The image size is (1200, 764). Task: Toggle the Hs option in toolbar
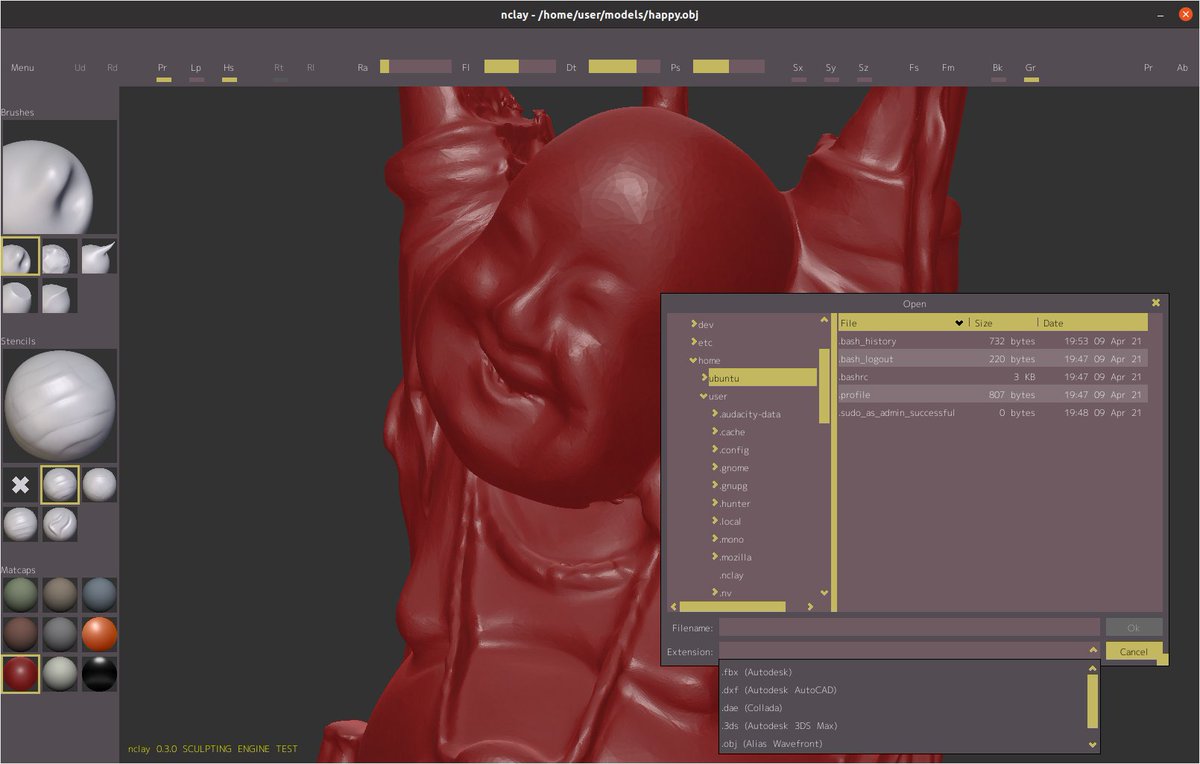click(229, 71)
